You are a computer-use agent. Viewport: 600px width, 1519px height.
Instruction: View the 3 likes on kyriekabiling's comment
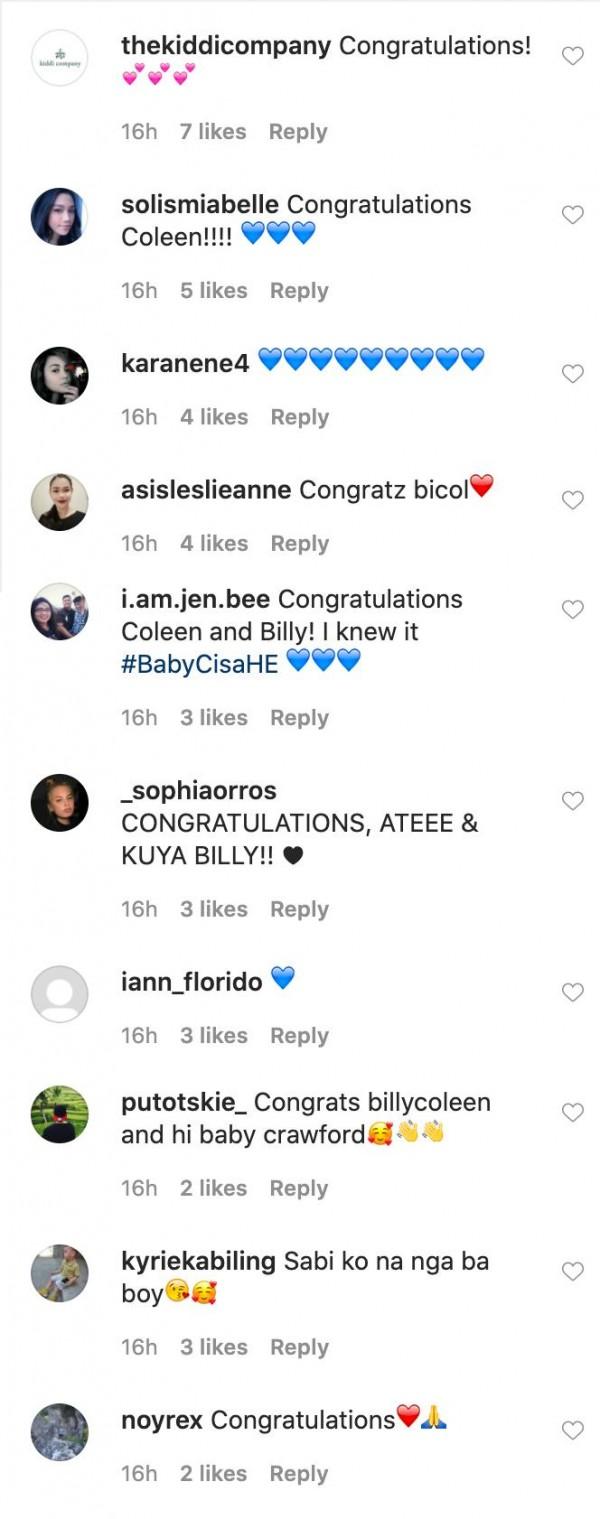(213, 1347)
